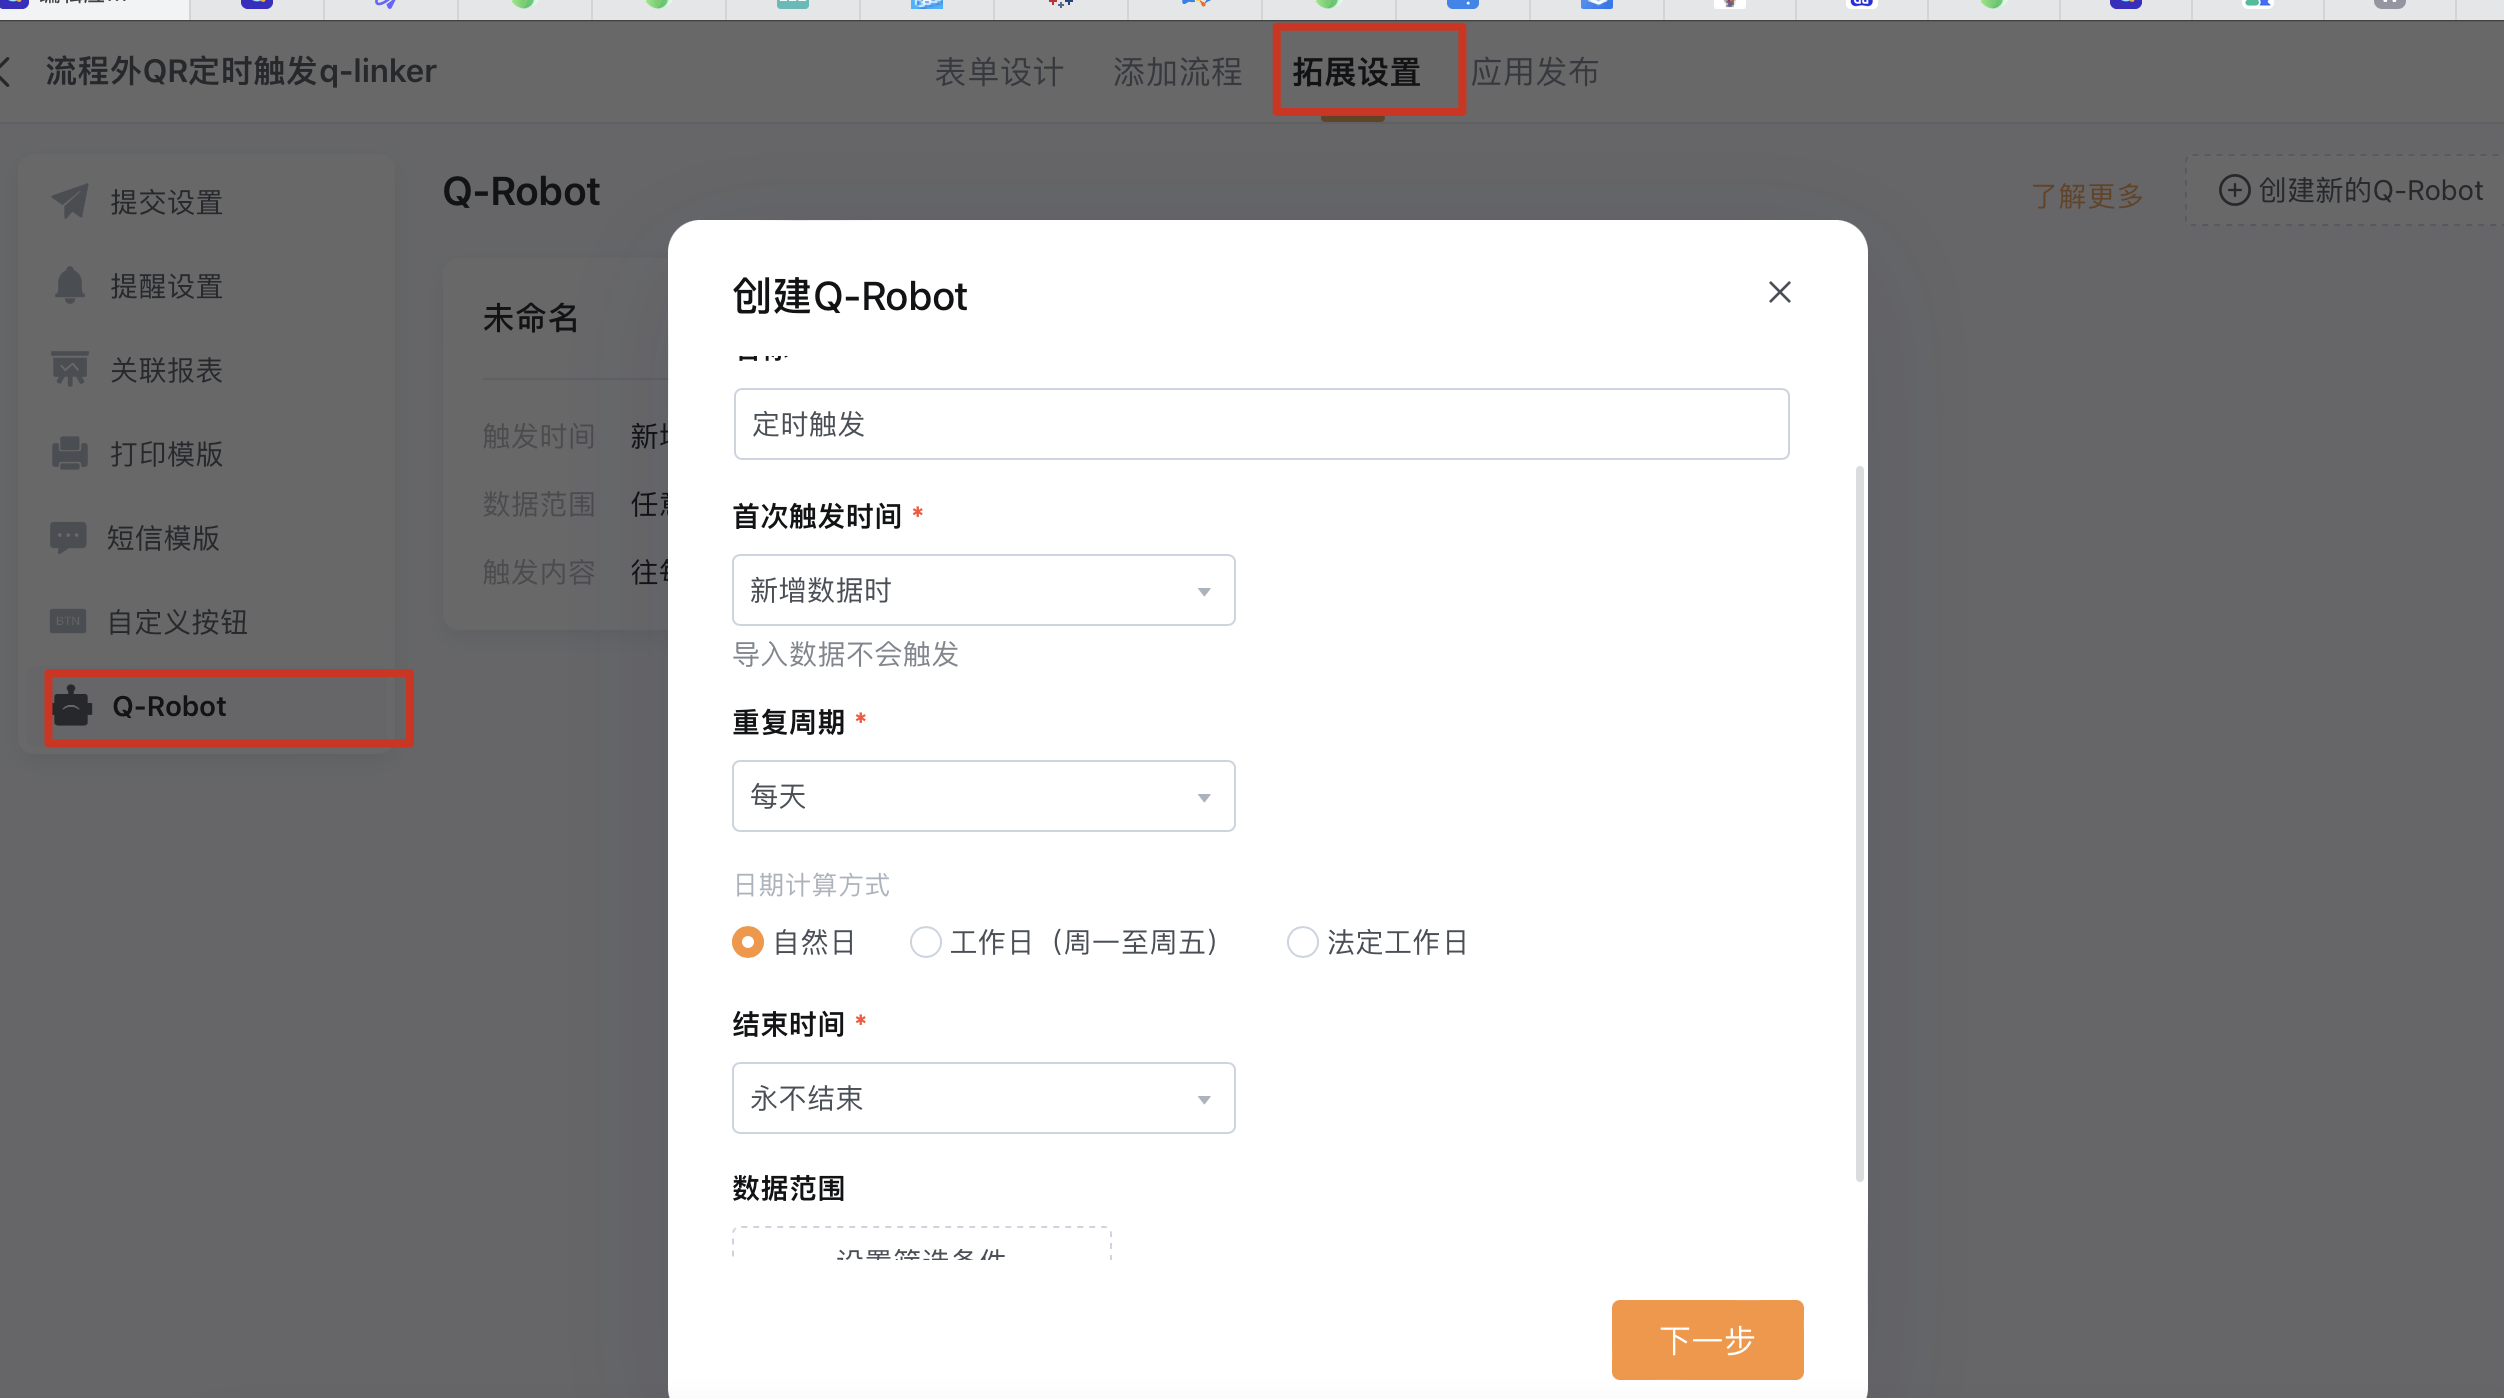Open the 首次触发时间 dropdown showing 新增数据时
Image resolution: width=2504 pixels, height=1398 pixels.
[984, 590]
